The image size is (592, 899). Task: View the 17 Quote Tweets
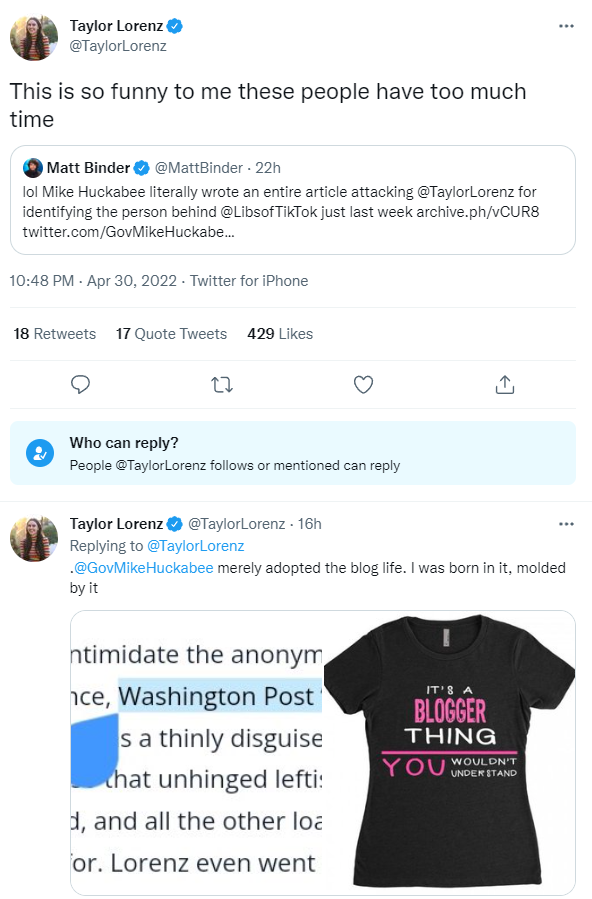pyautogui.click(x=171, y=334)
